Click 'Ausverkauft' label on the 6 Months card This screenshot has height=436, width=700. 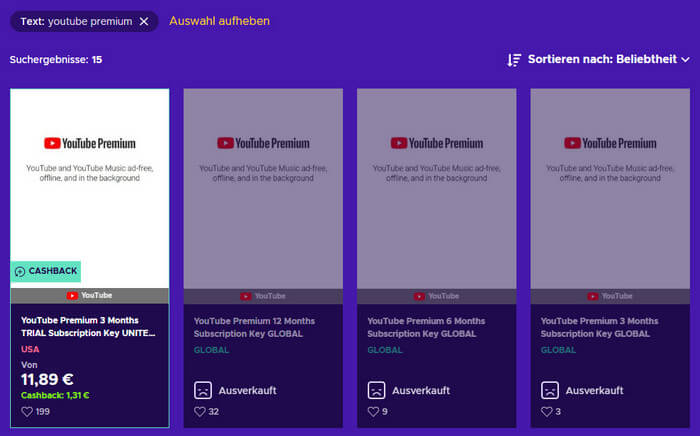pos(421,390)
